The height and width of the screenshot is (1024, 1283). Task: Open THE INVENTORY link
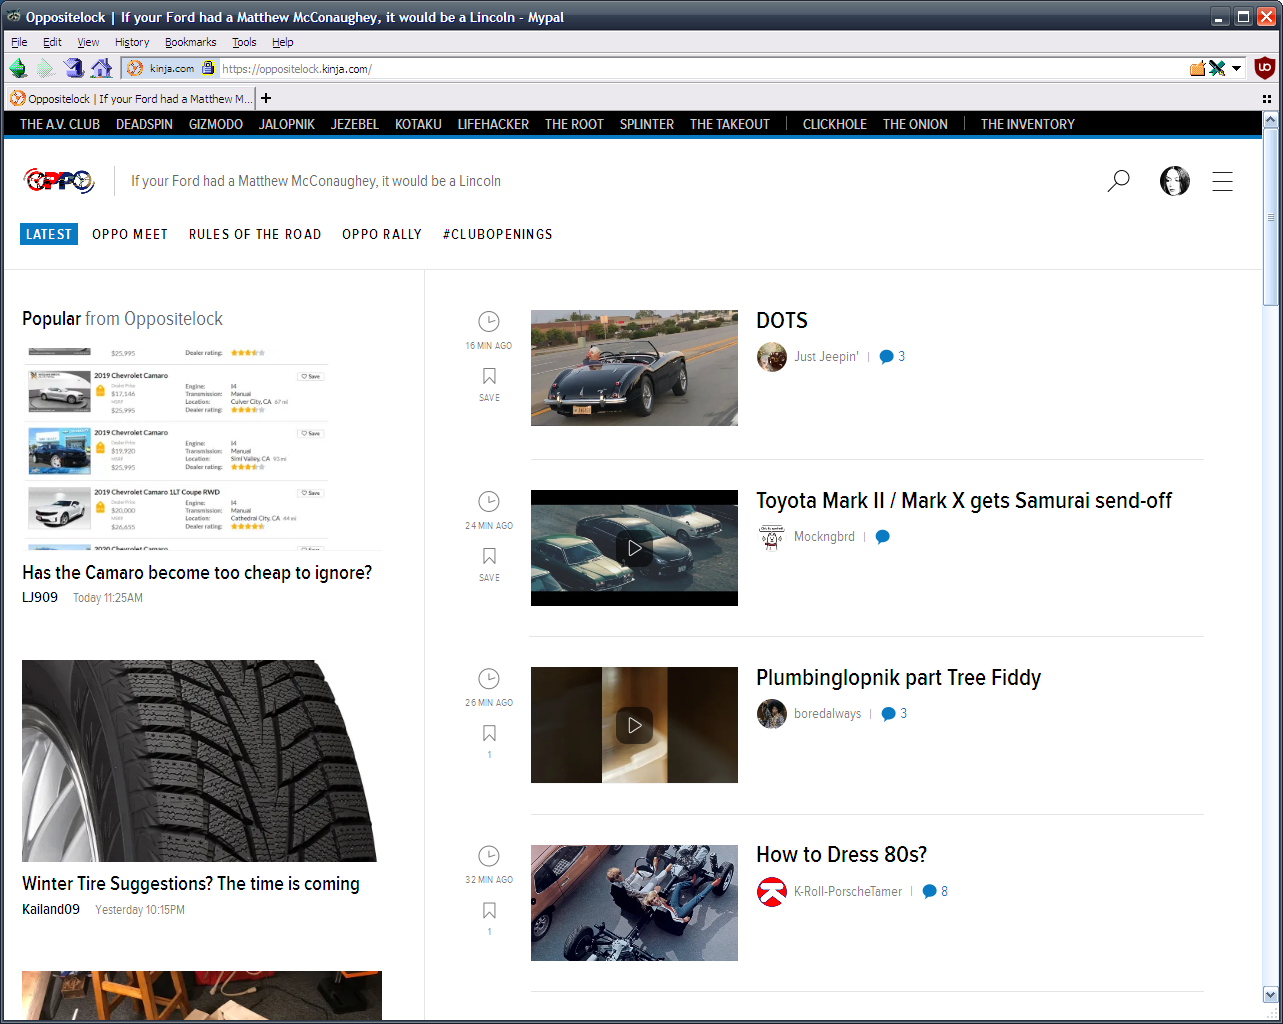click(1028, 124)
